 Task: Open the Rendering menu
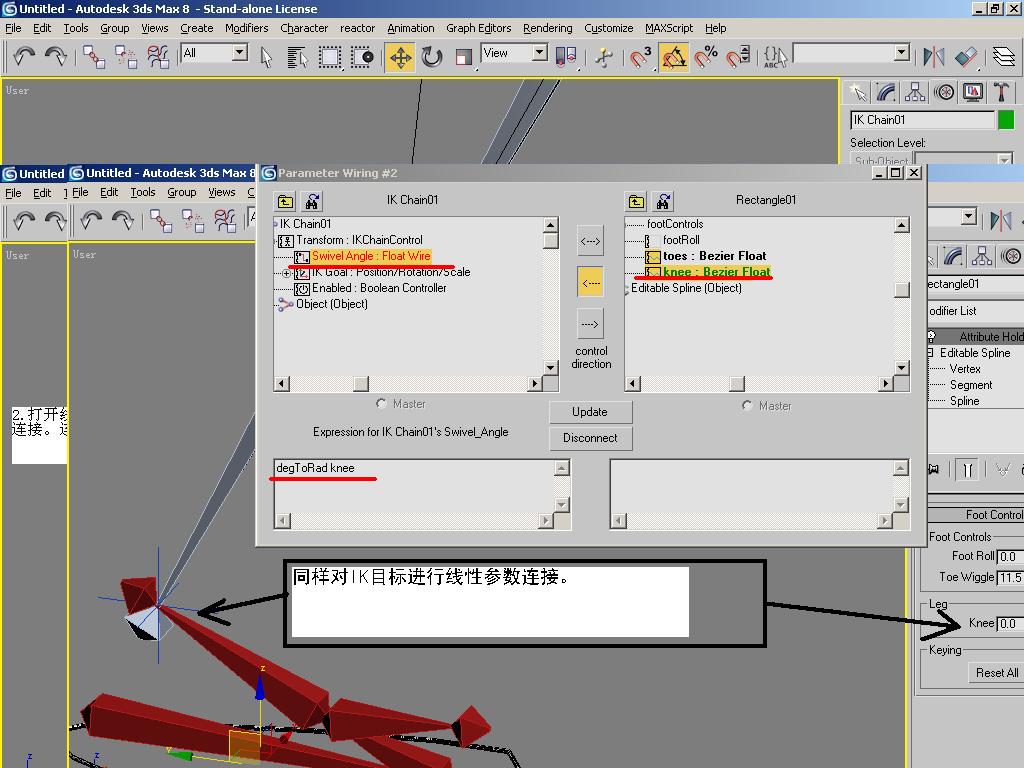click(547, 28)
